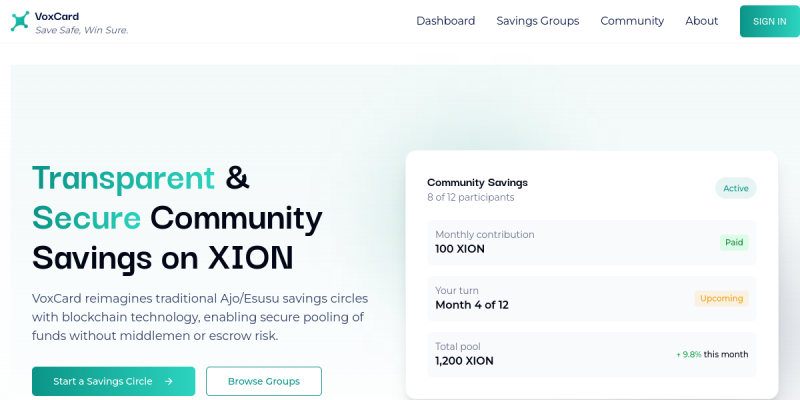This screenshot has width=800, height=400.
Task: Open the Dashboard menu item
Action: pos(445,21)
